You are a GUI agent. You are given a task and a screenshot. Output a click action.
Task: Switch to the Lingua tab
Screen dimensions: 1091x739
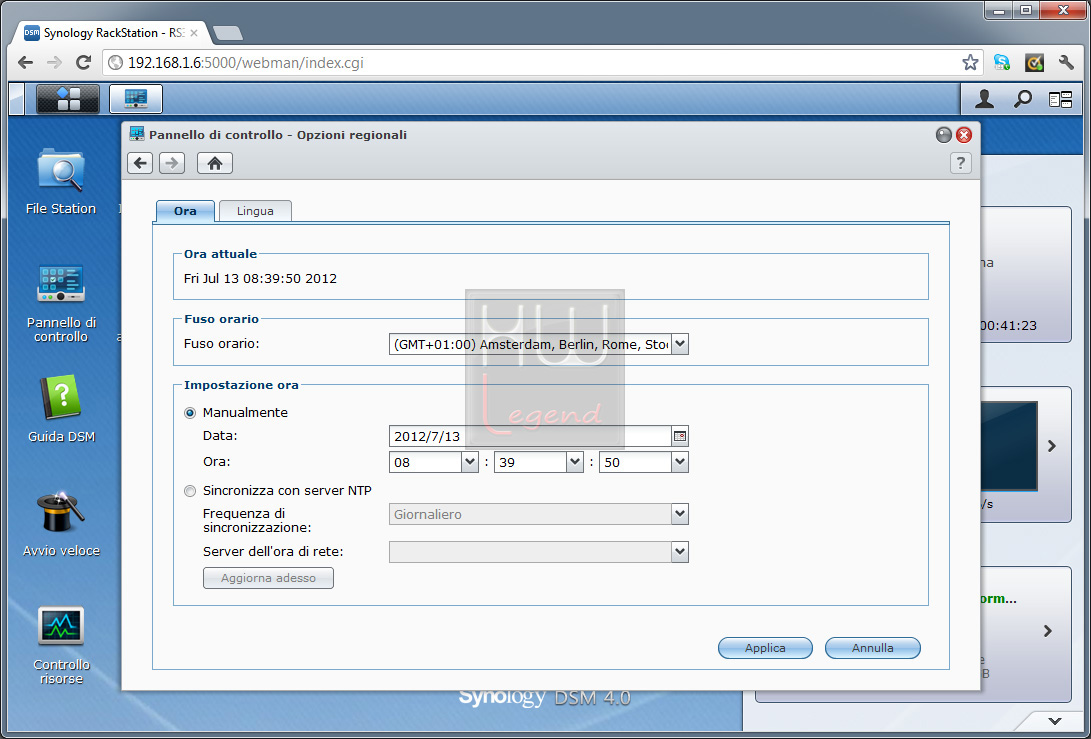[255, 211]
